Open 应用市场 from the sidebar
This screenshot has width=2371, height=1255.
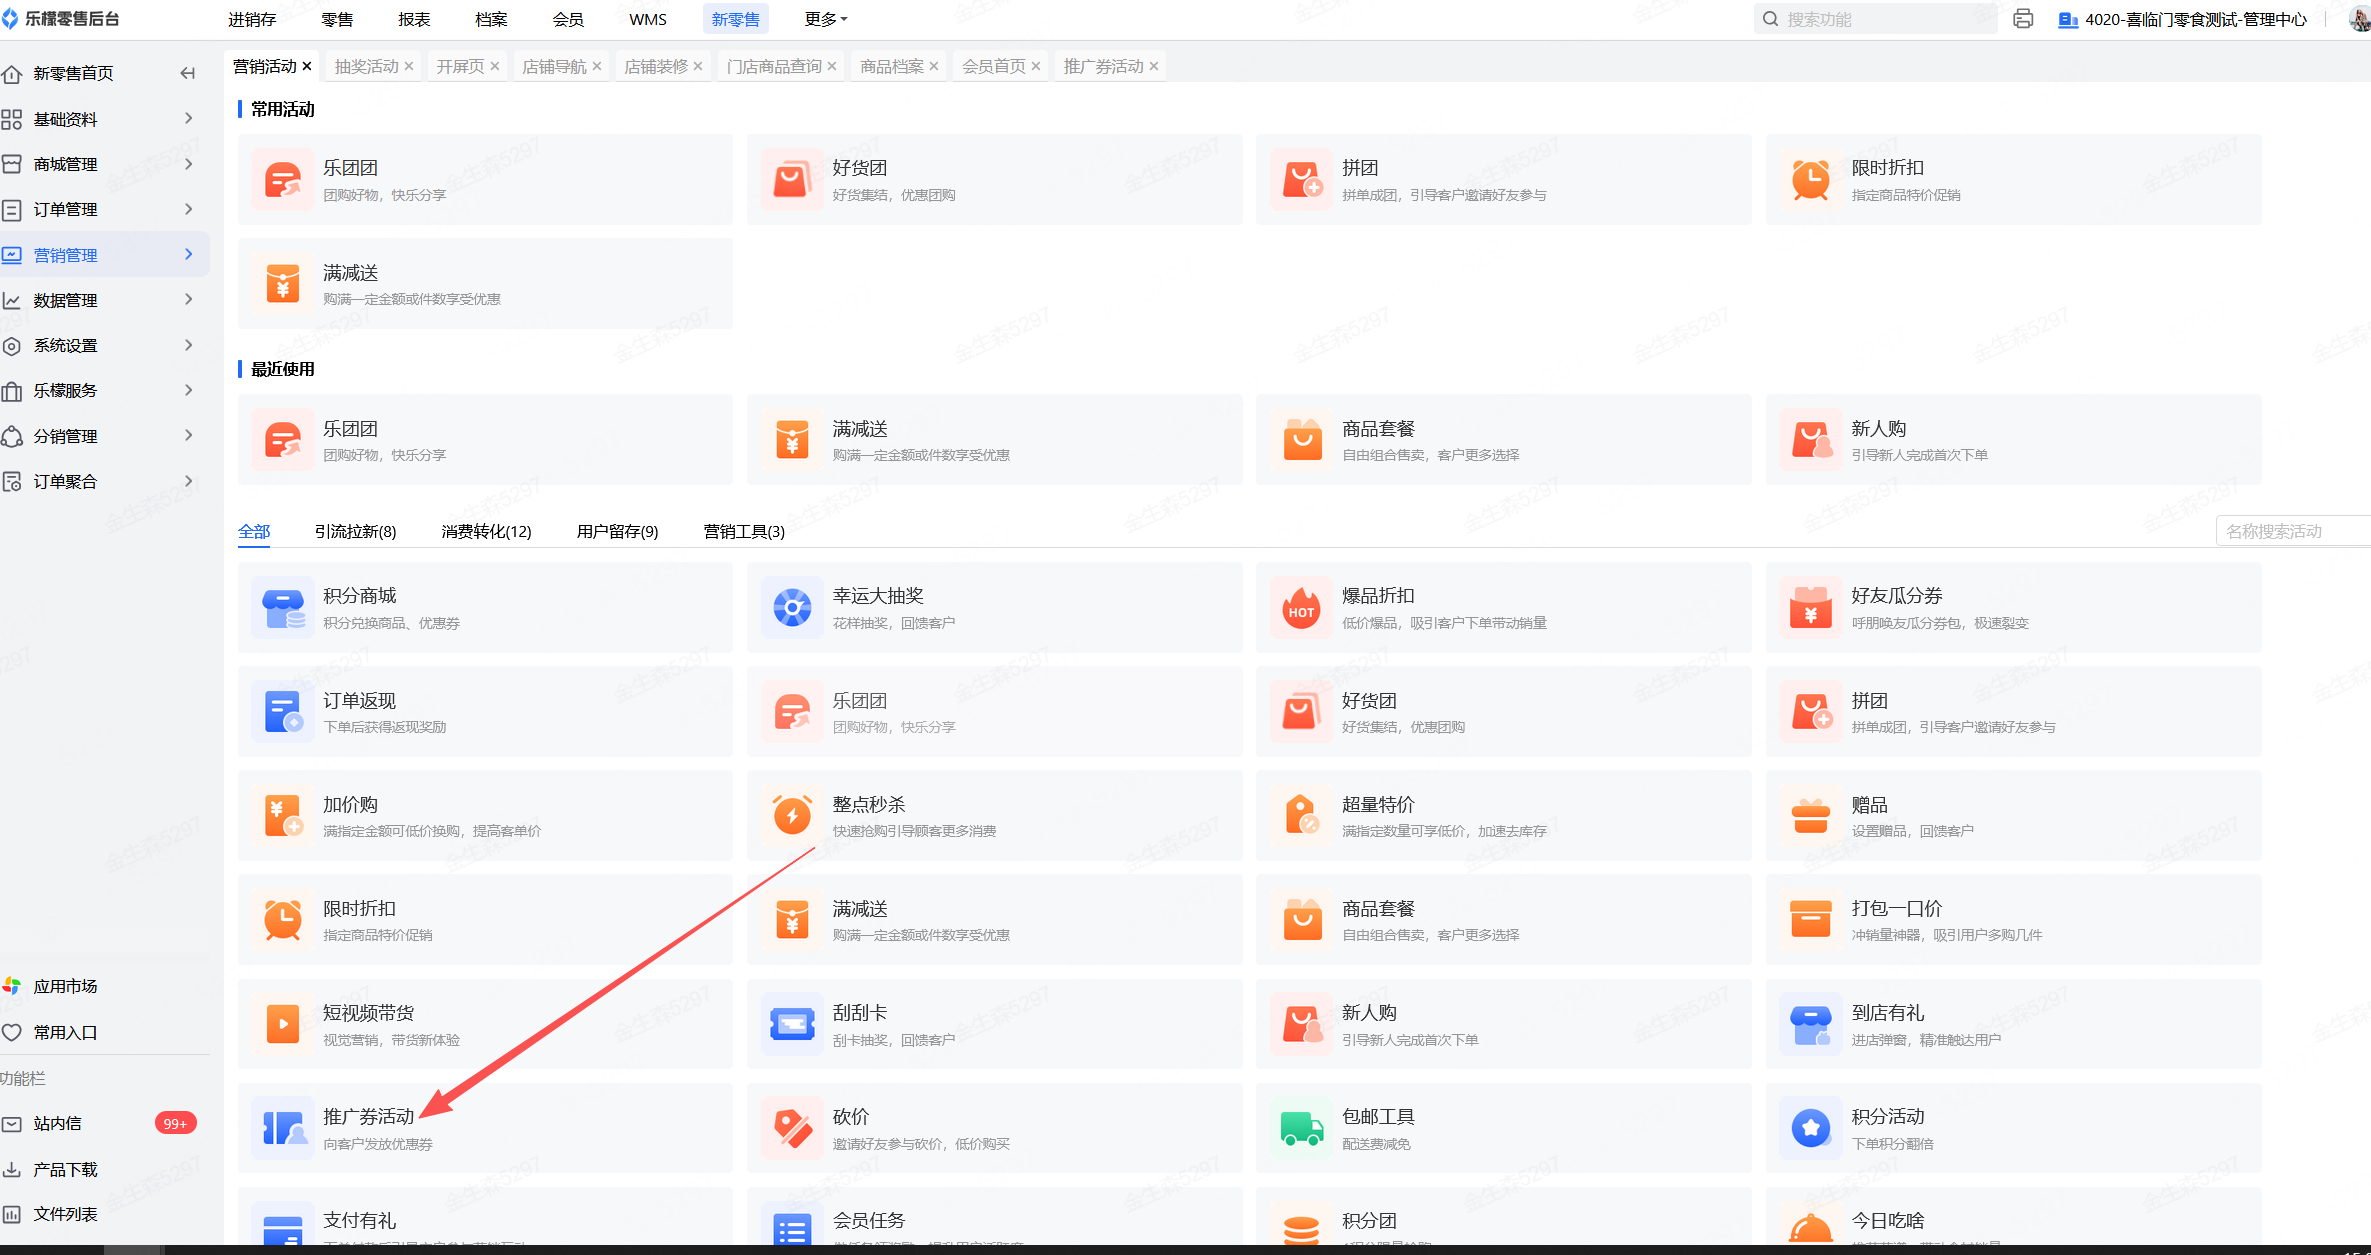[65, 986]
